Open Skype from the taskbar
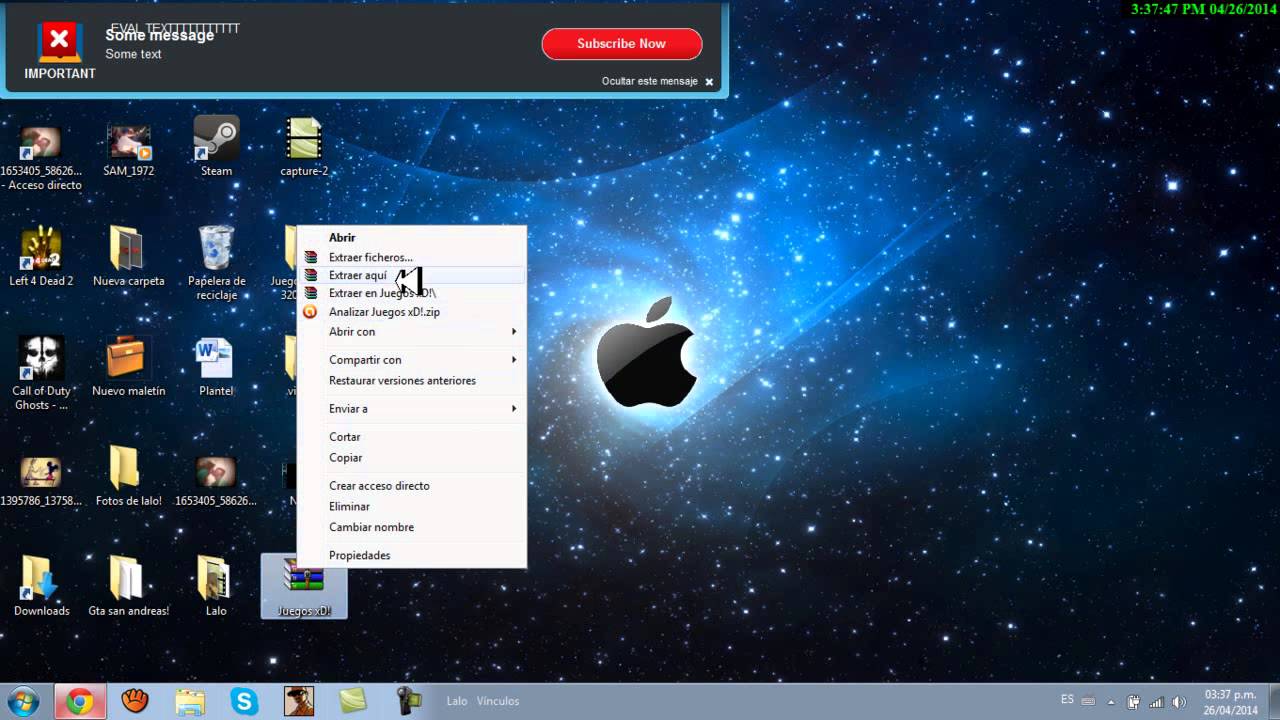The height and width of the screenshot is (720, 1280). click(244, 701)
